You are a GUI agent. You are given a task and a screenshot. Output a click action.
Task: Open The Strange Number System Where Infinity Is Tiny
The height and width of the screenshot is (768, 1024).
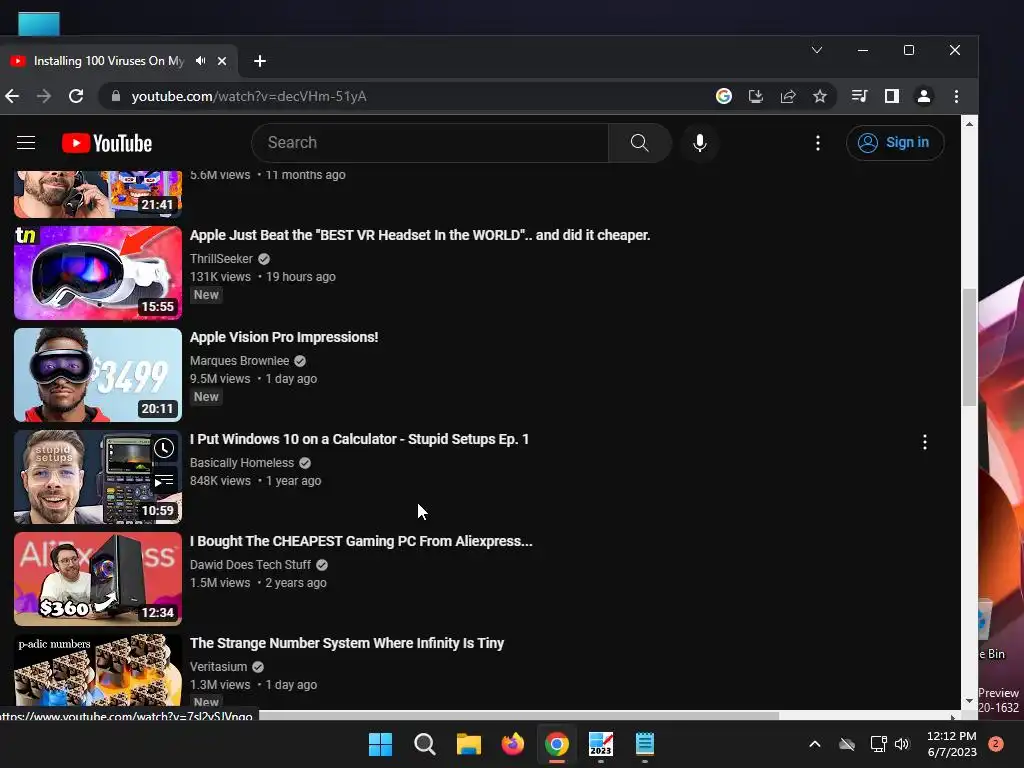click(347, 643)
